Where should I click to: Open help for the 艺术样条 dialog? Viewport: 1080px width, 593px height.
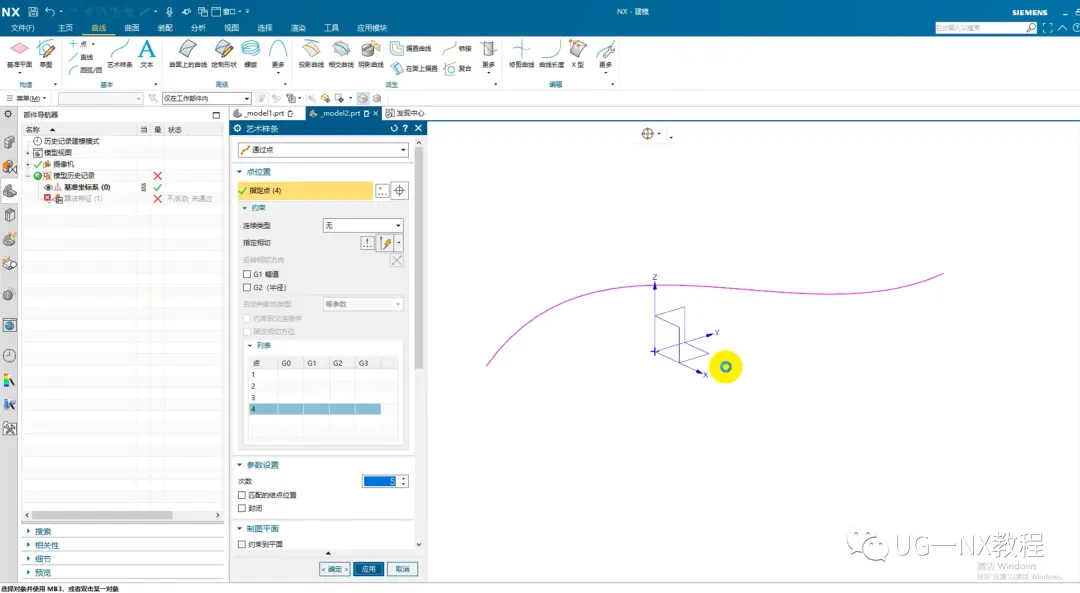click(405, 128)
